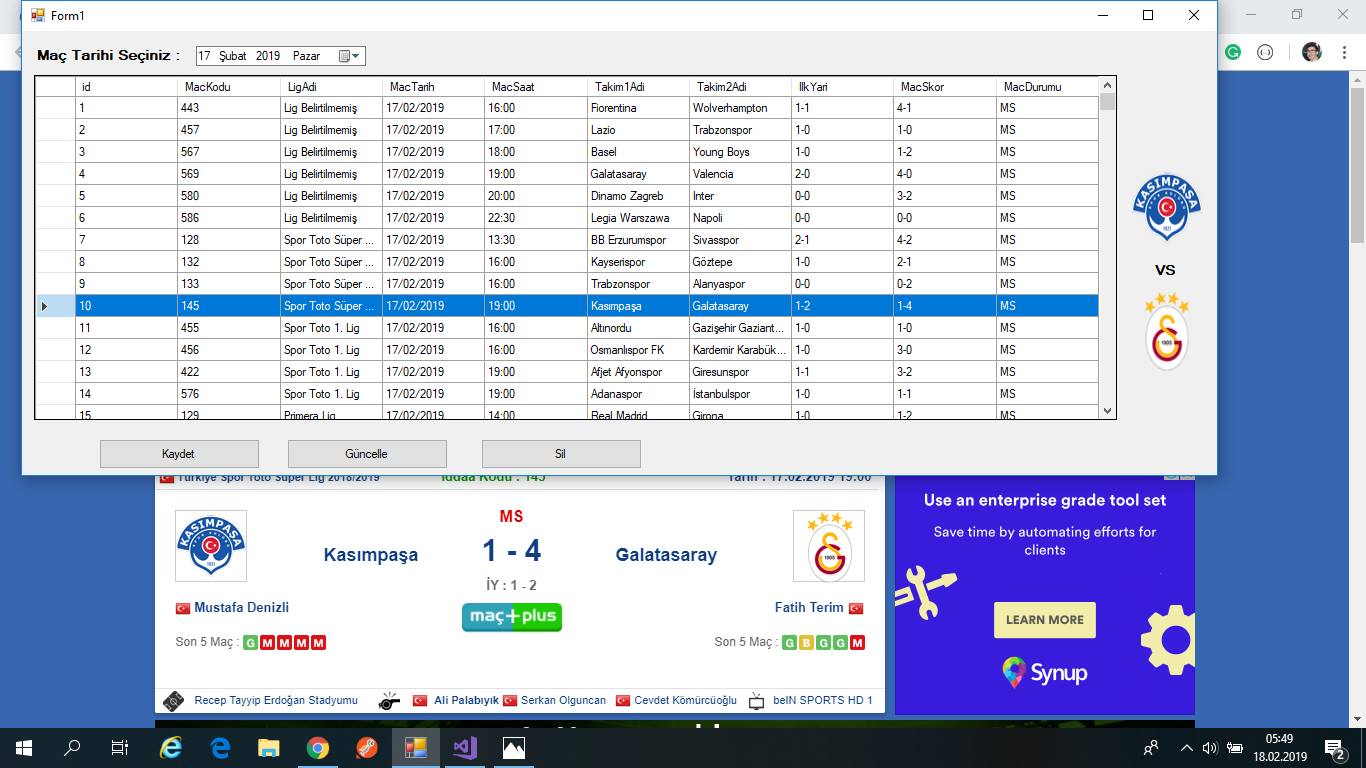Image resolution: width=1366 pixels, height=768 pixels.
Task: Select the Alanyaspor cell
Action: pos(740,284)
